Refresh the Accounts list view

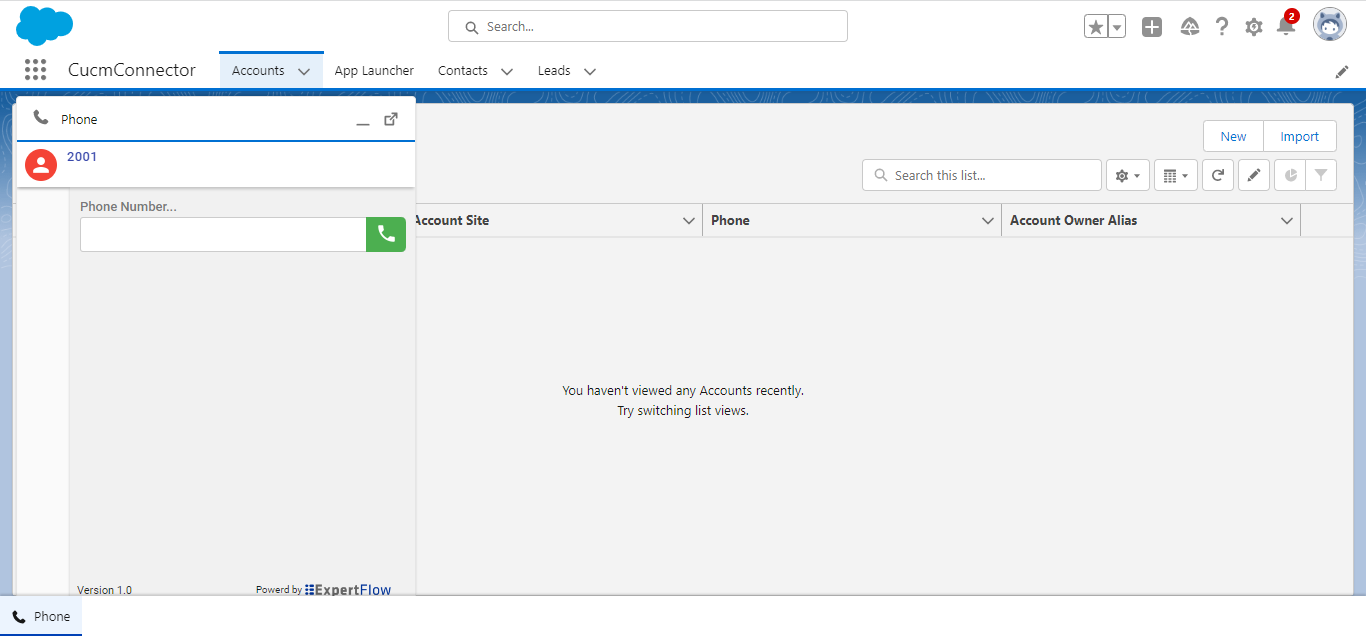1217,174
